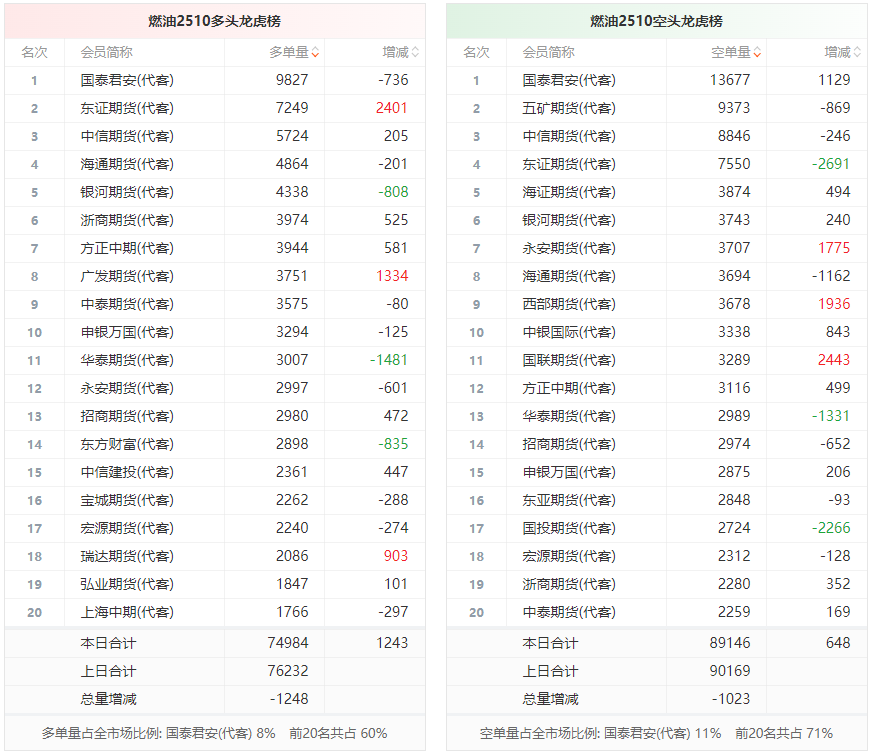Image resolution: width=871 pixels, height=756 pixels.
Task: Select 方正中期(代客) in long table
Action: (127, 248)
